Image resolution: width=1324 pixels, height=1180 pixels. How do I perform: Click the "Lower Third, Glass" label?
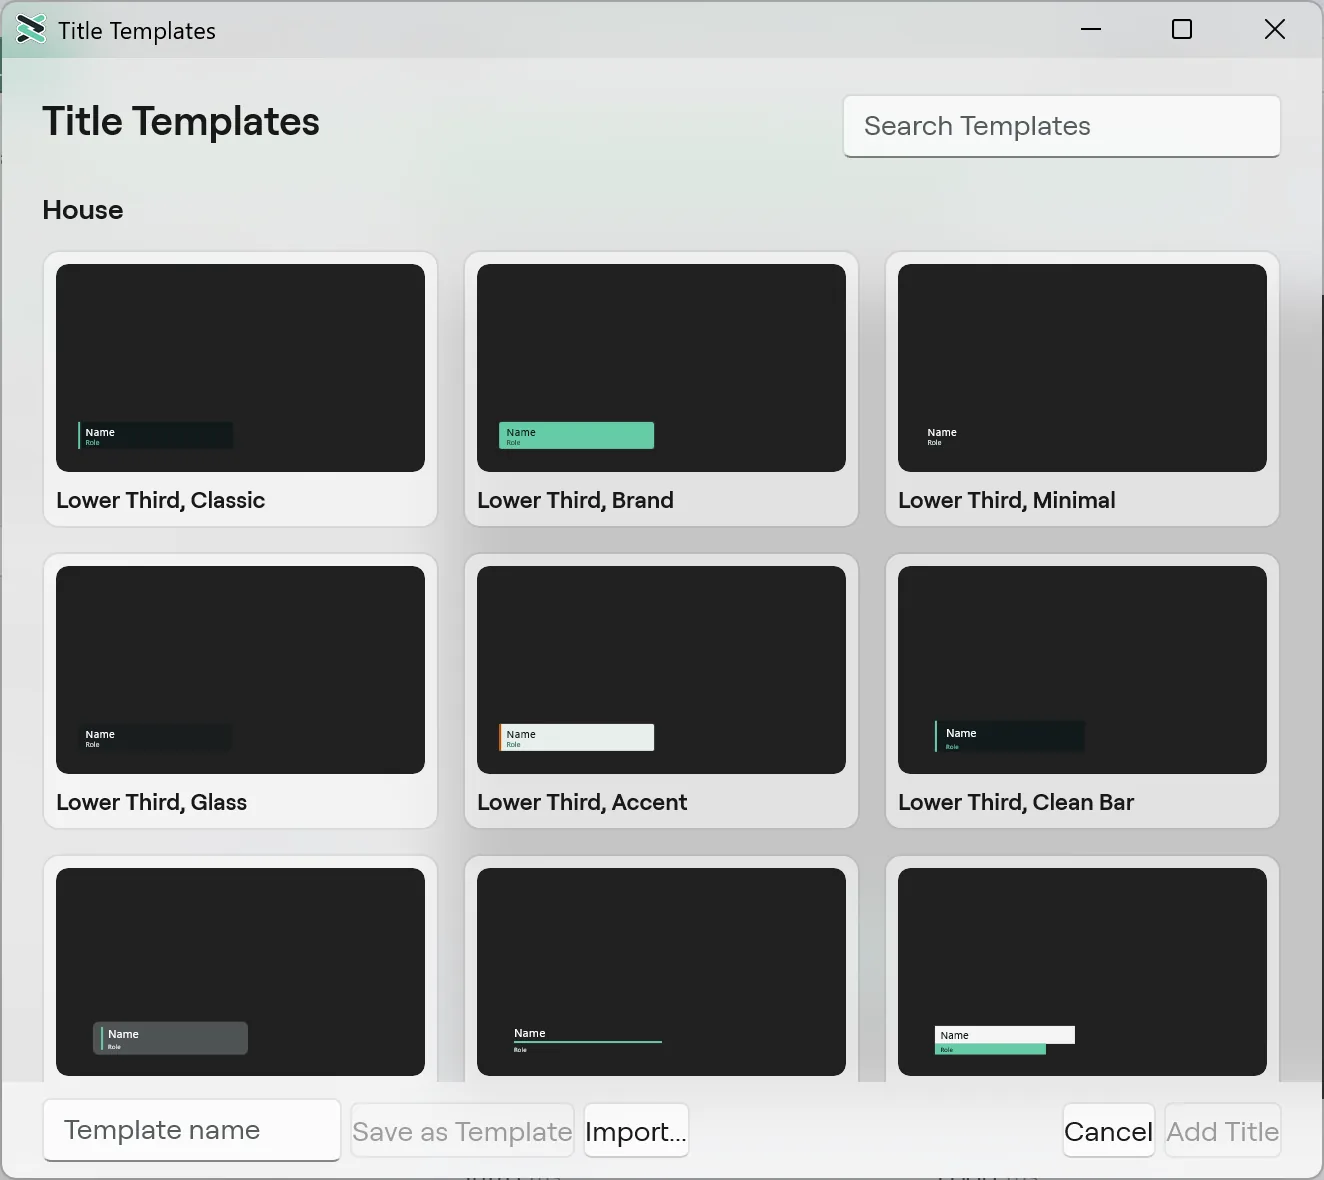pos(151,802)
